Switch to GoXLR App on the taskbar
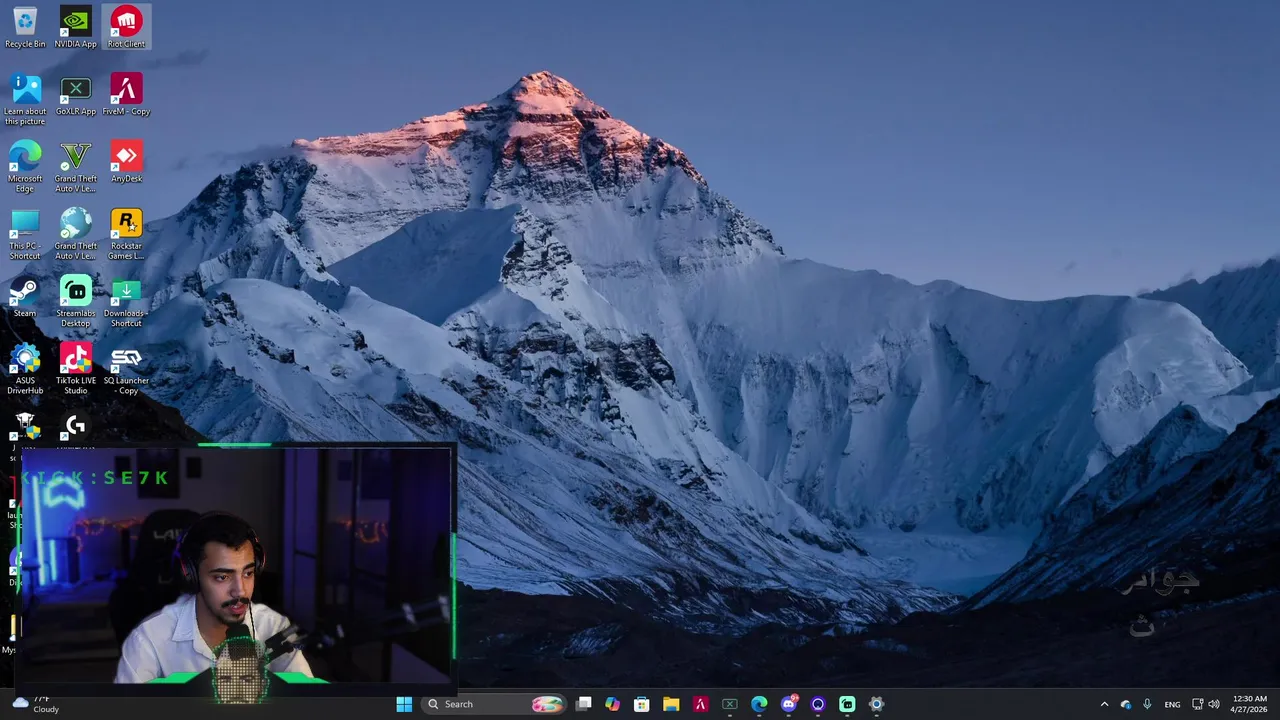This screenshot has height=720, width=1280. (730, 704)
